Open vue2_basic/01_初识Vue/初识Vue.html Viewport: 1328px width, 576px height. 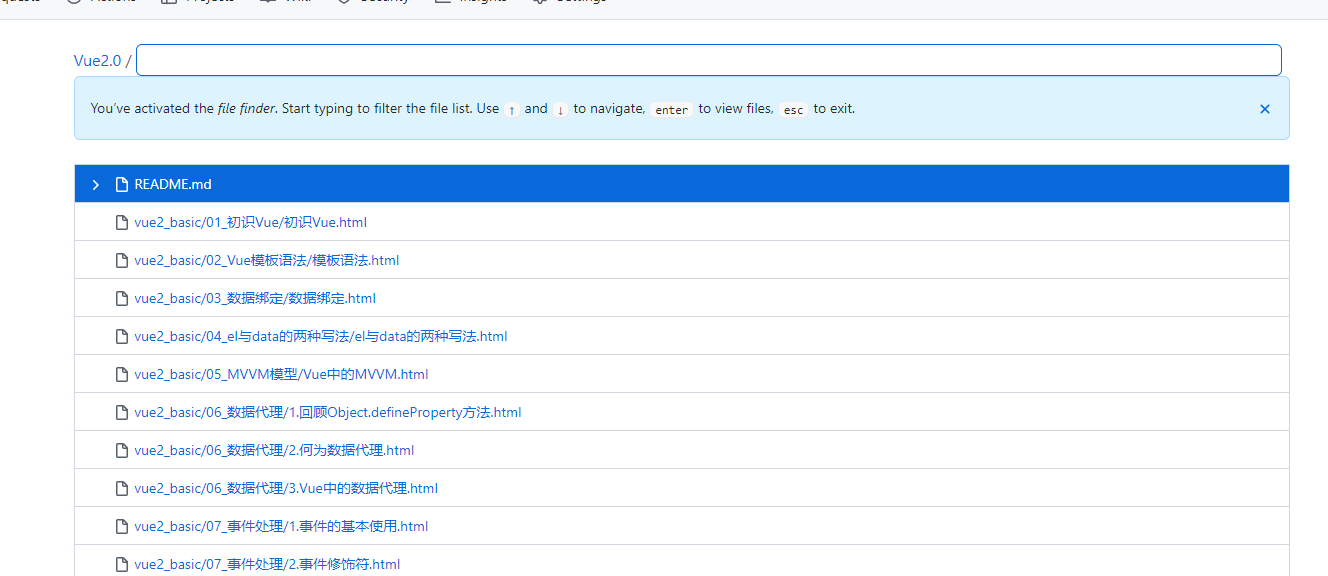[x=250, y=223]
